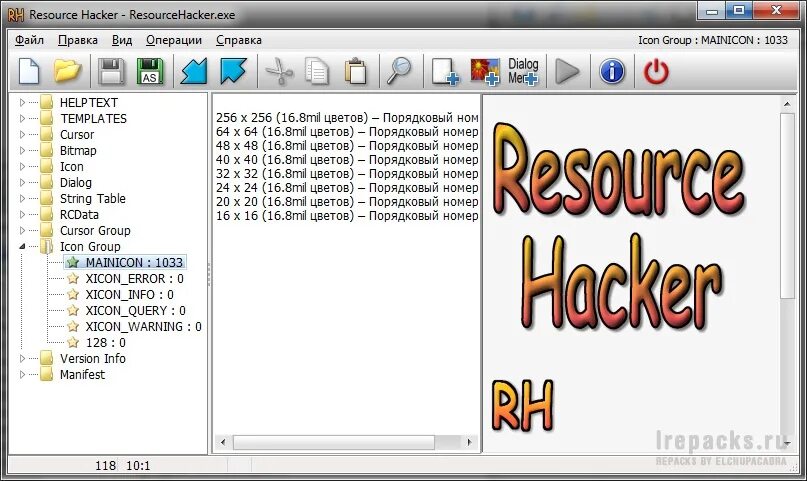Viewport: 807px width, 481px height.
Task: Click the list's scroll left arrow
Action: click(x=223, y=442)
